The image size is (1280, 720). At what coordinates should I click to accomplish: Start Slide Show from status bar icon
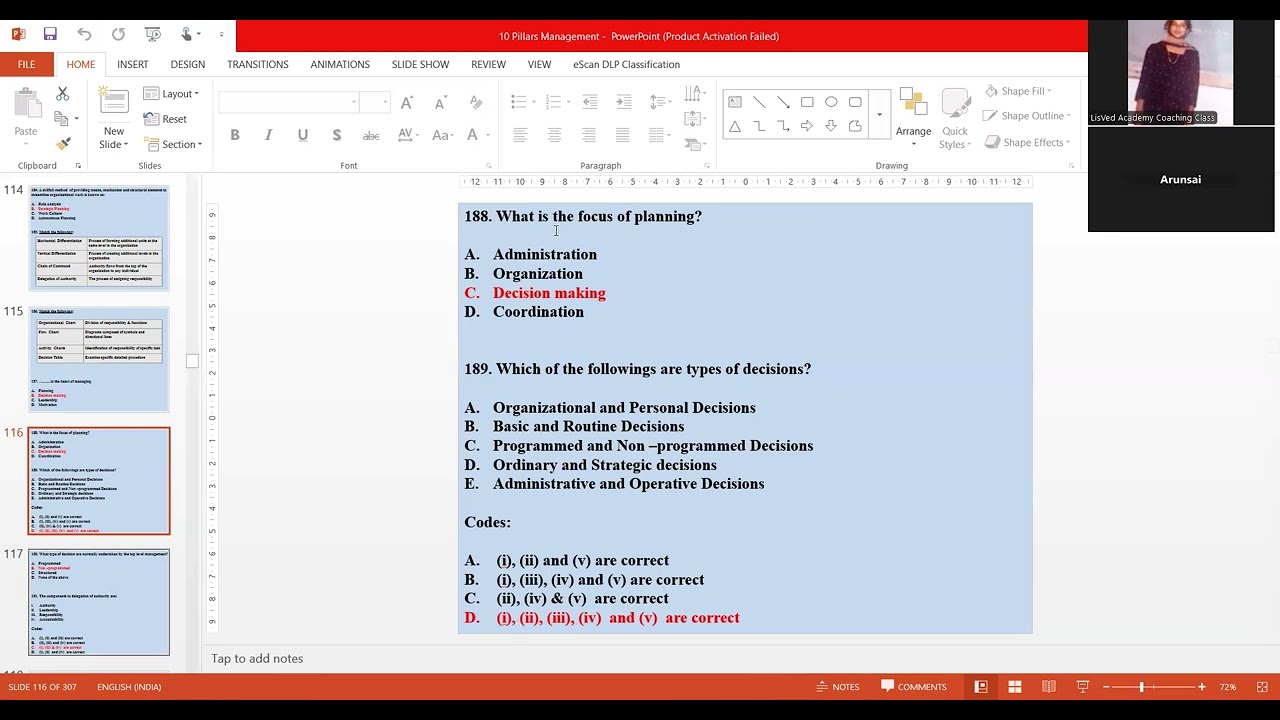point(1082,686)
